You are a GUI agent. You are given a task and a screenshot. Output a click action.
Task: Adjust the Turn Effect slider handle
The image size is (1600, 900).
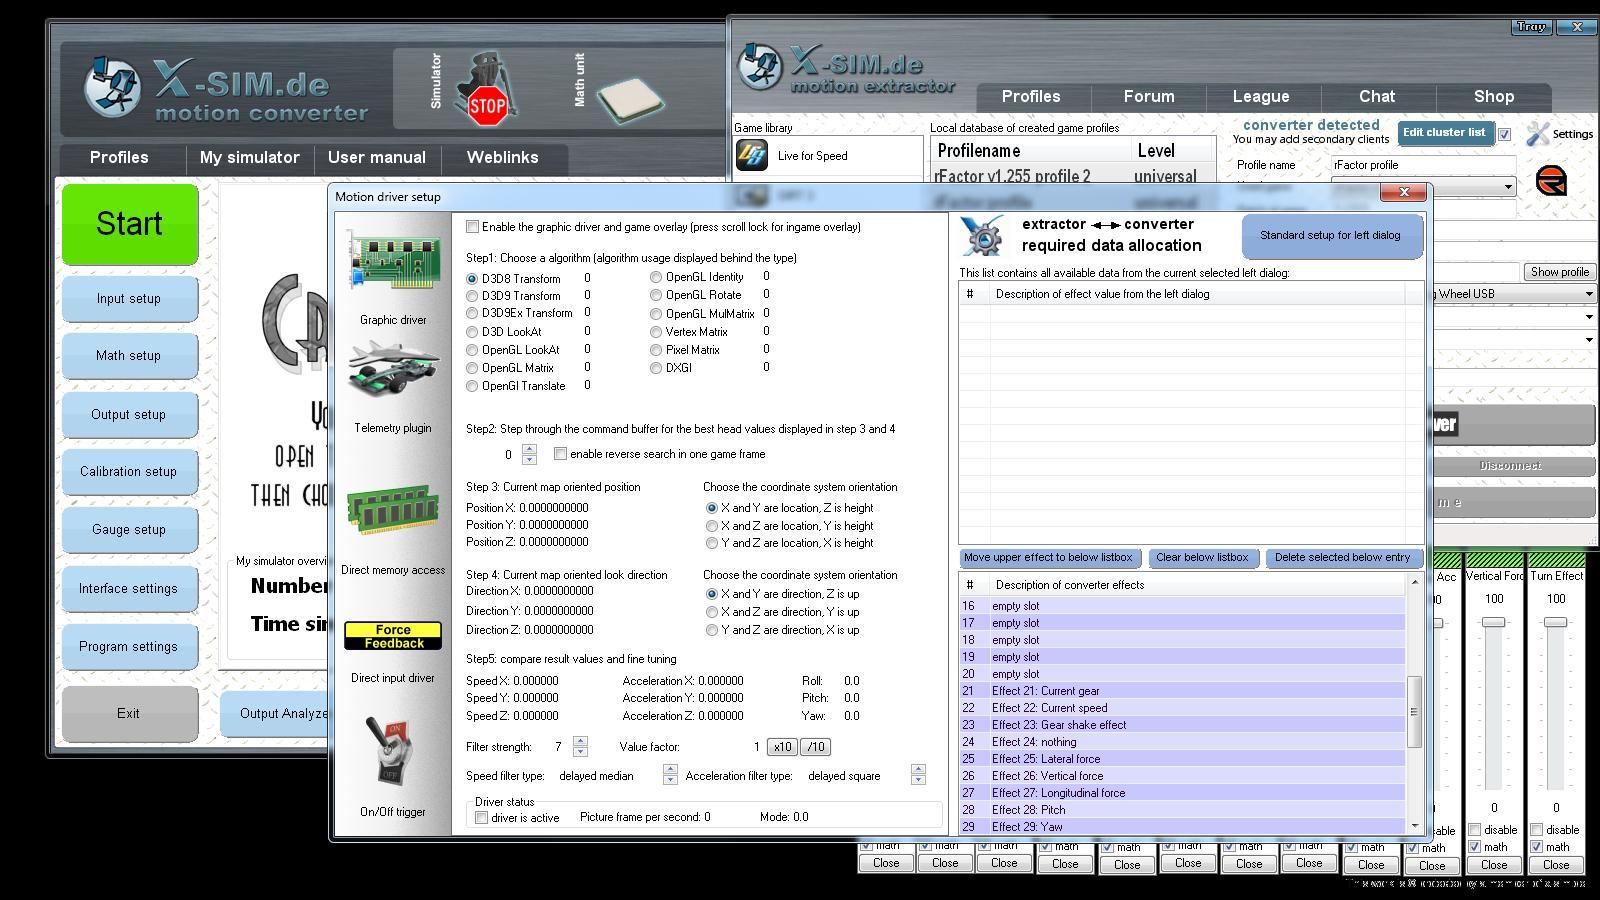pyautogui.click(x=1555, y=622)
